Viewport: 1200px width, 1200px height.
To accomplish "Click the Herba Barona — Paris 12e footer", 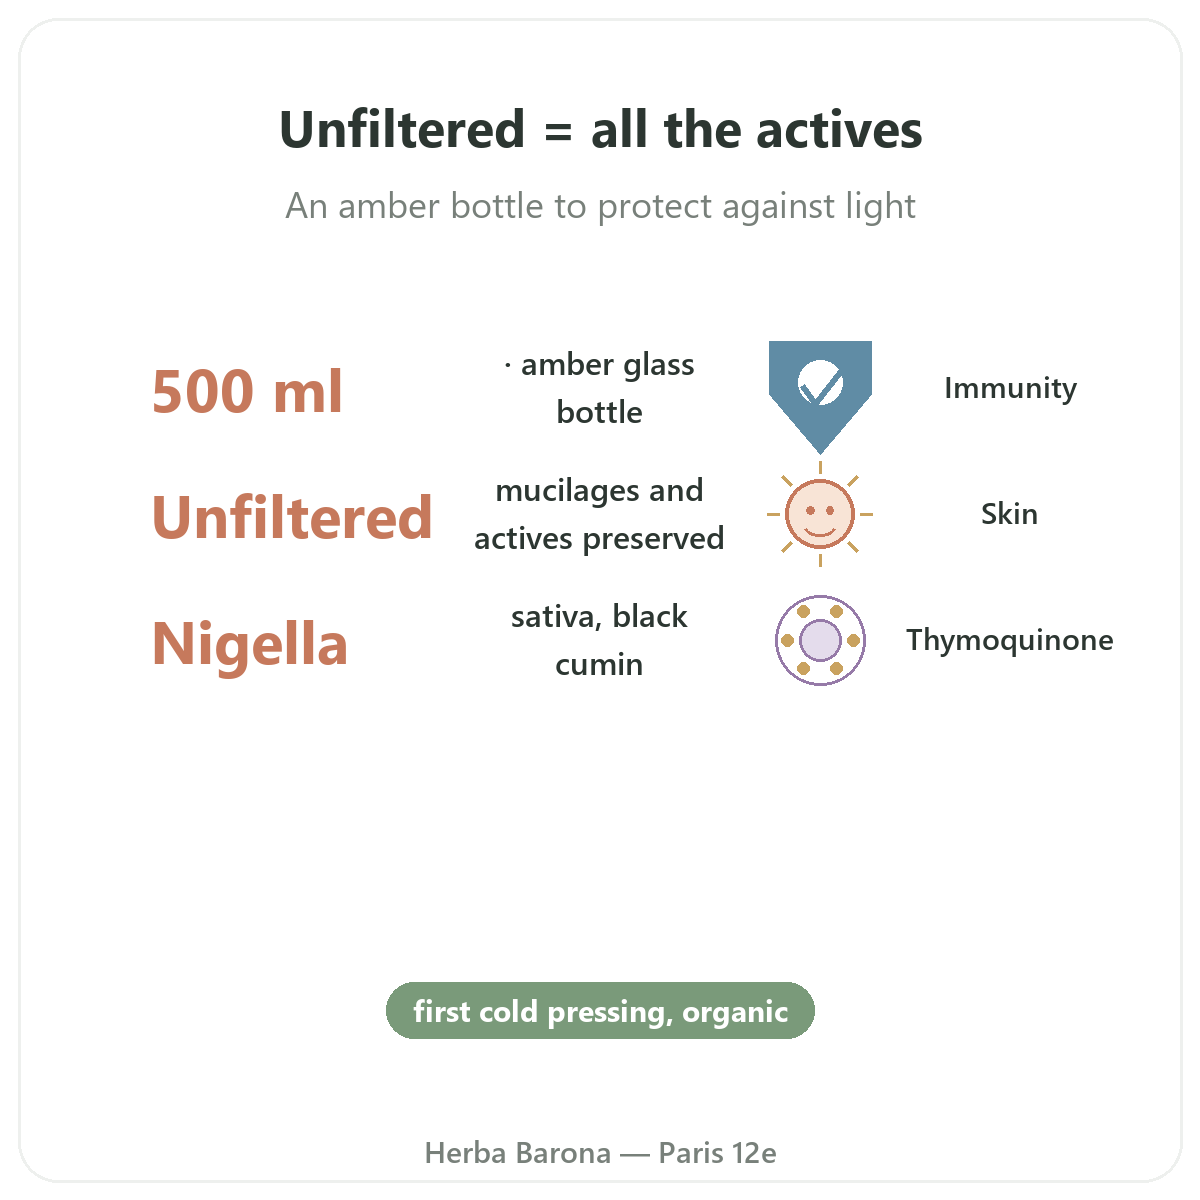I will [x=600, y=1153].
